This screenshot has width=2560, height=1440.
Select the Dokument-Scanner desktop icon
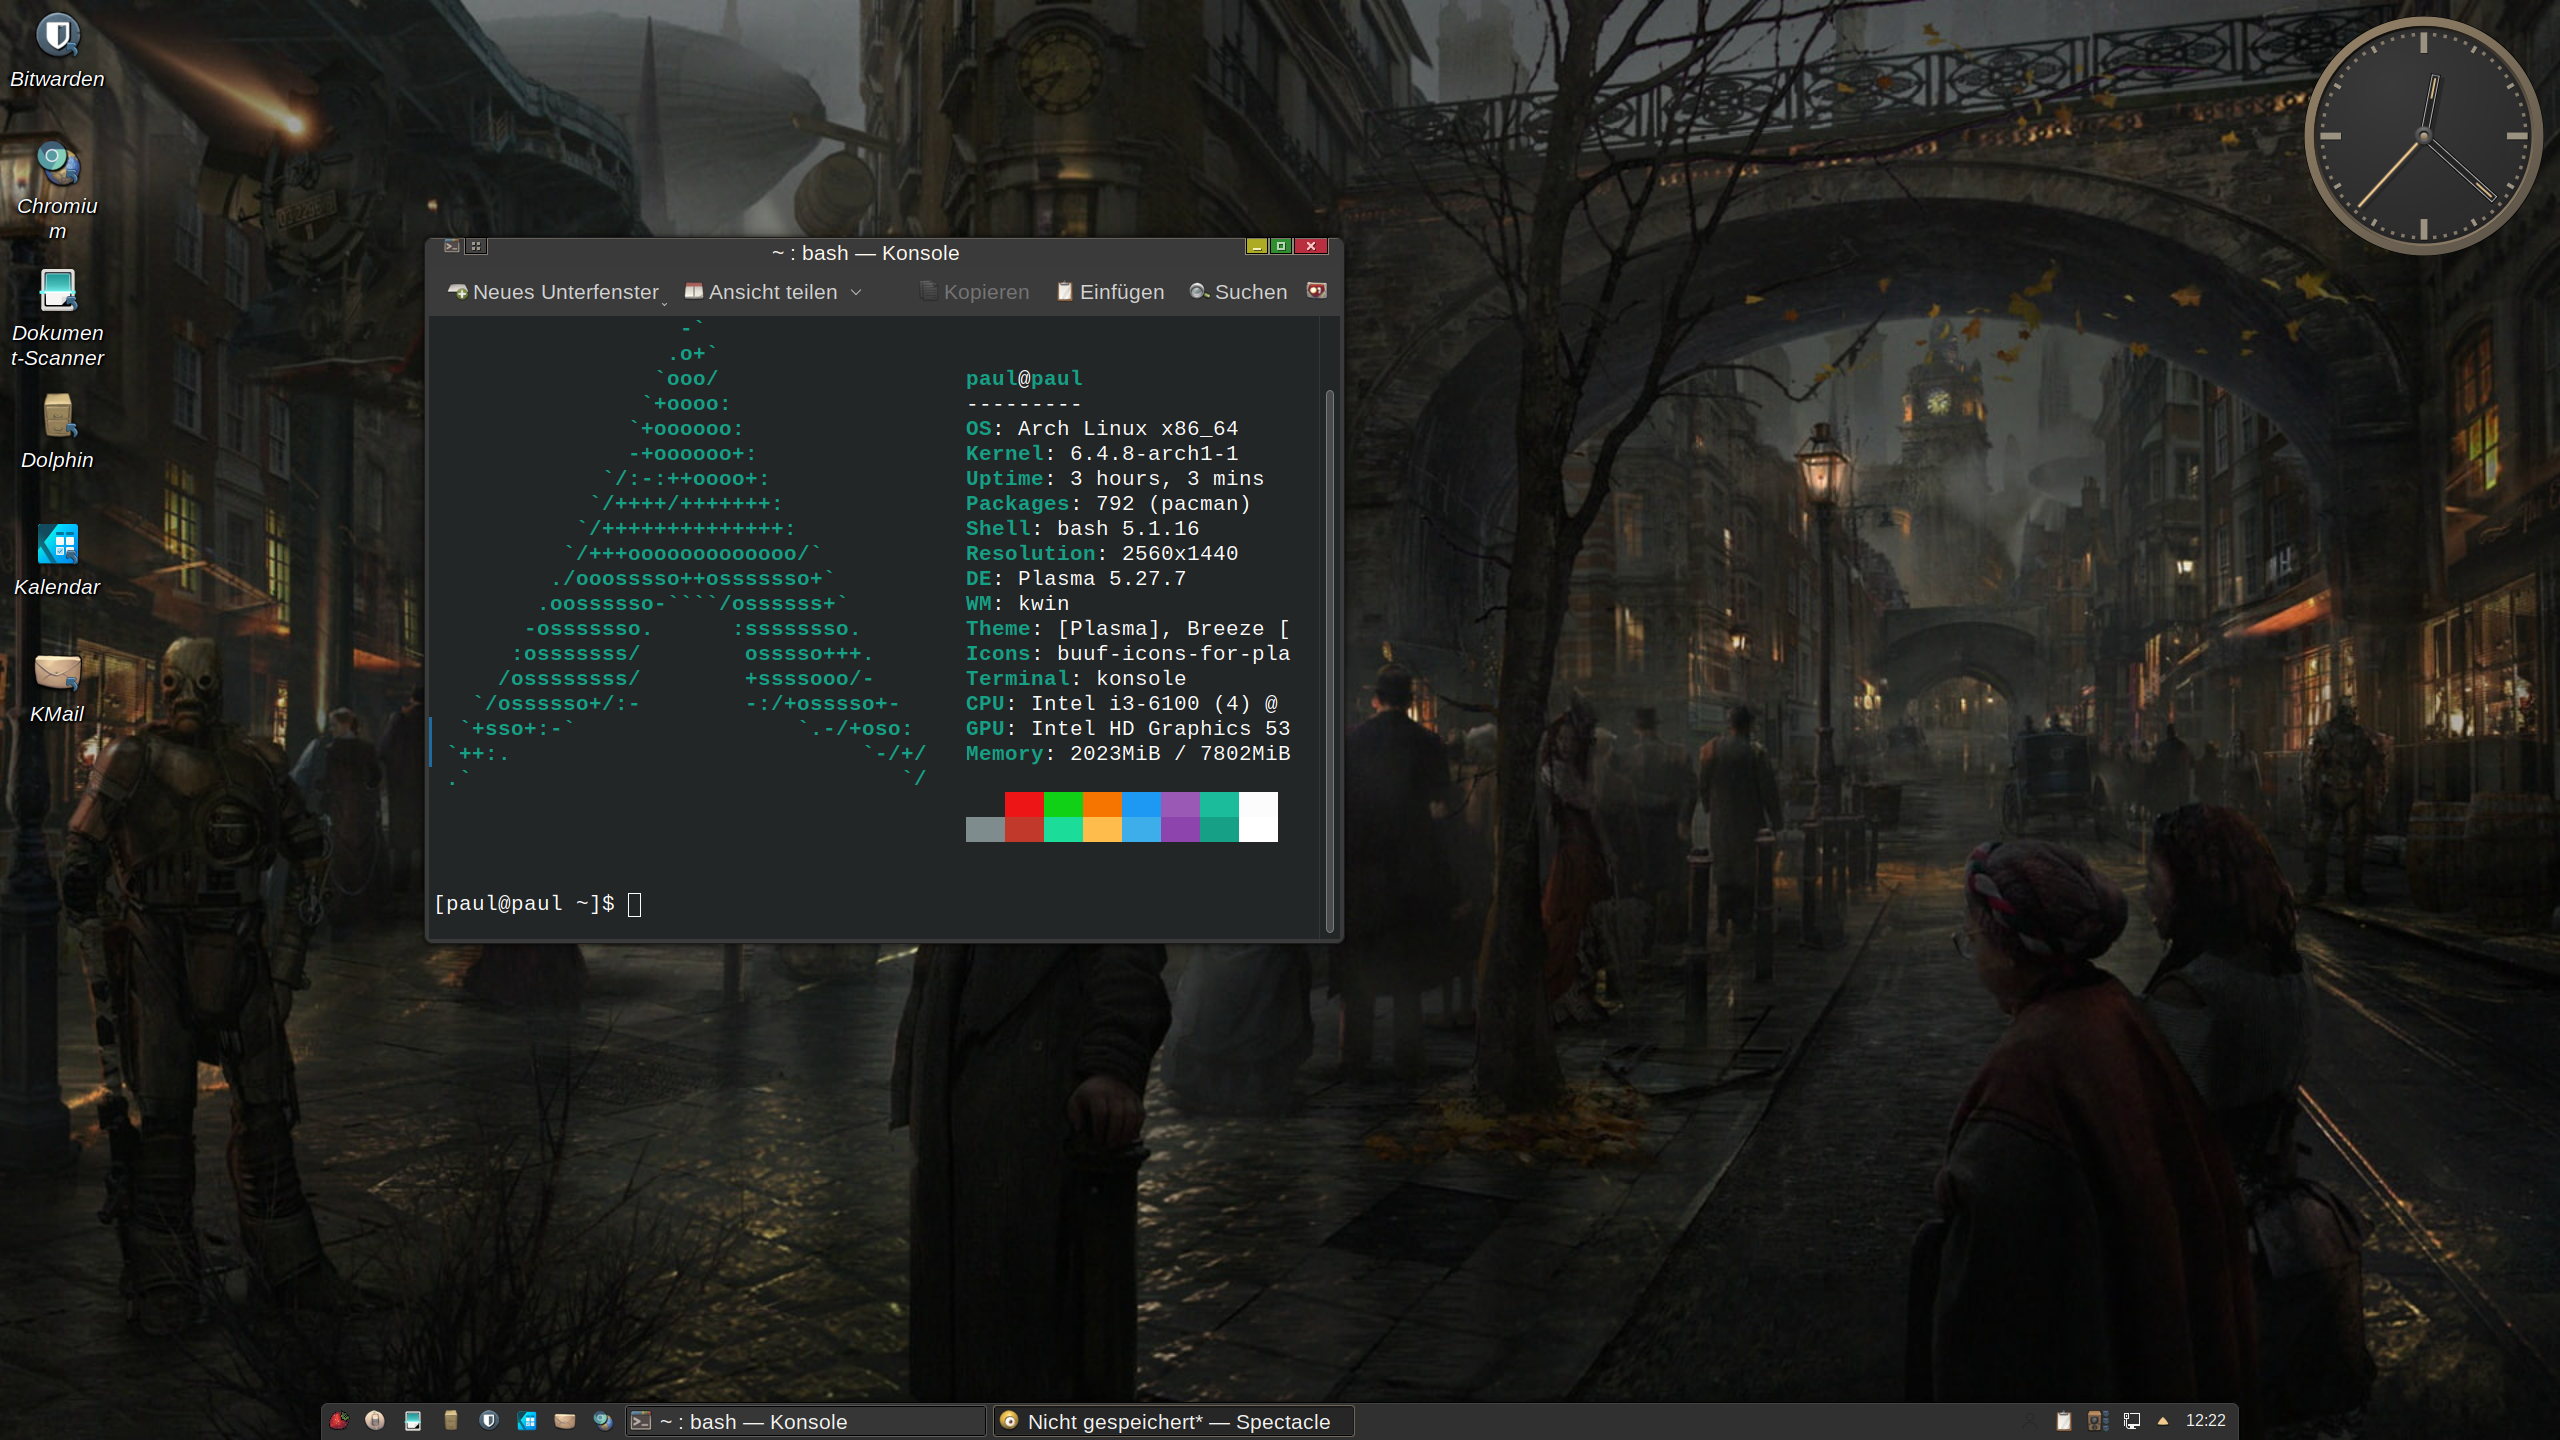point(57,317)
